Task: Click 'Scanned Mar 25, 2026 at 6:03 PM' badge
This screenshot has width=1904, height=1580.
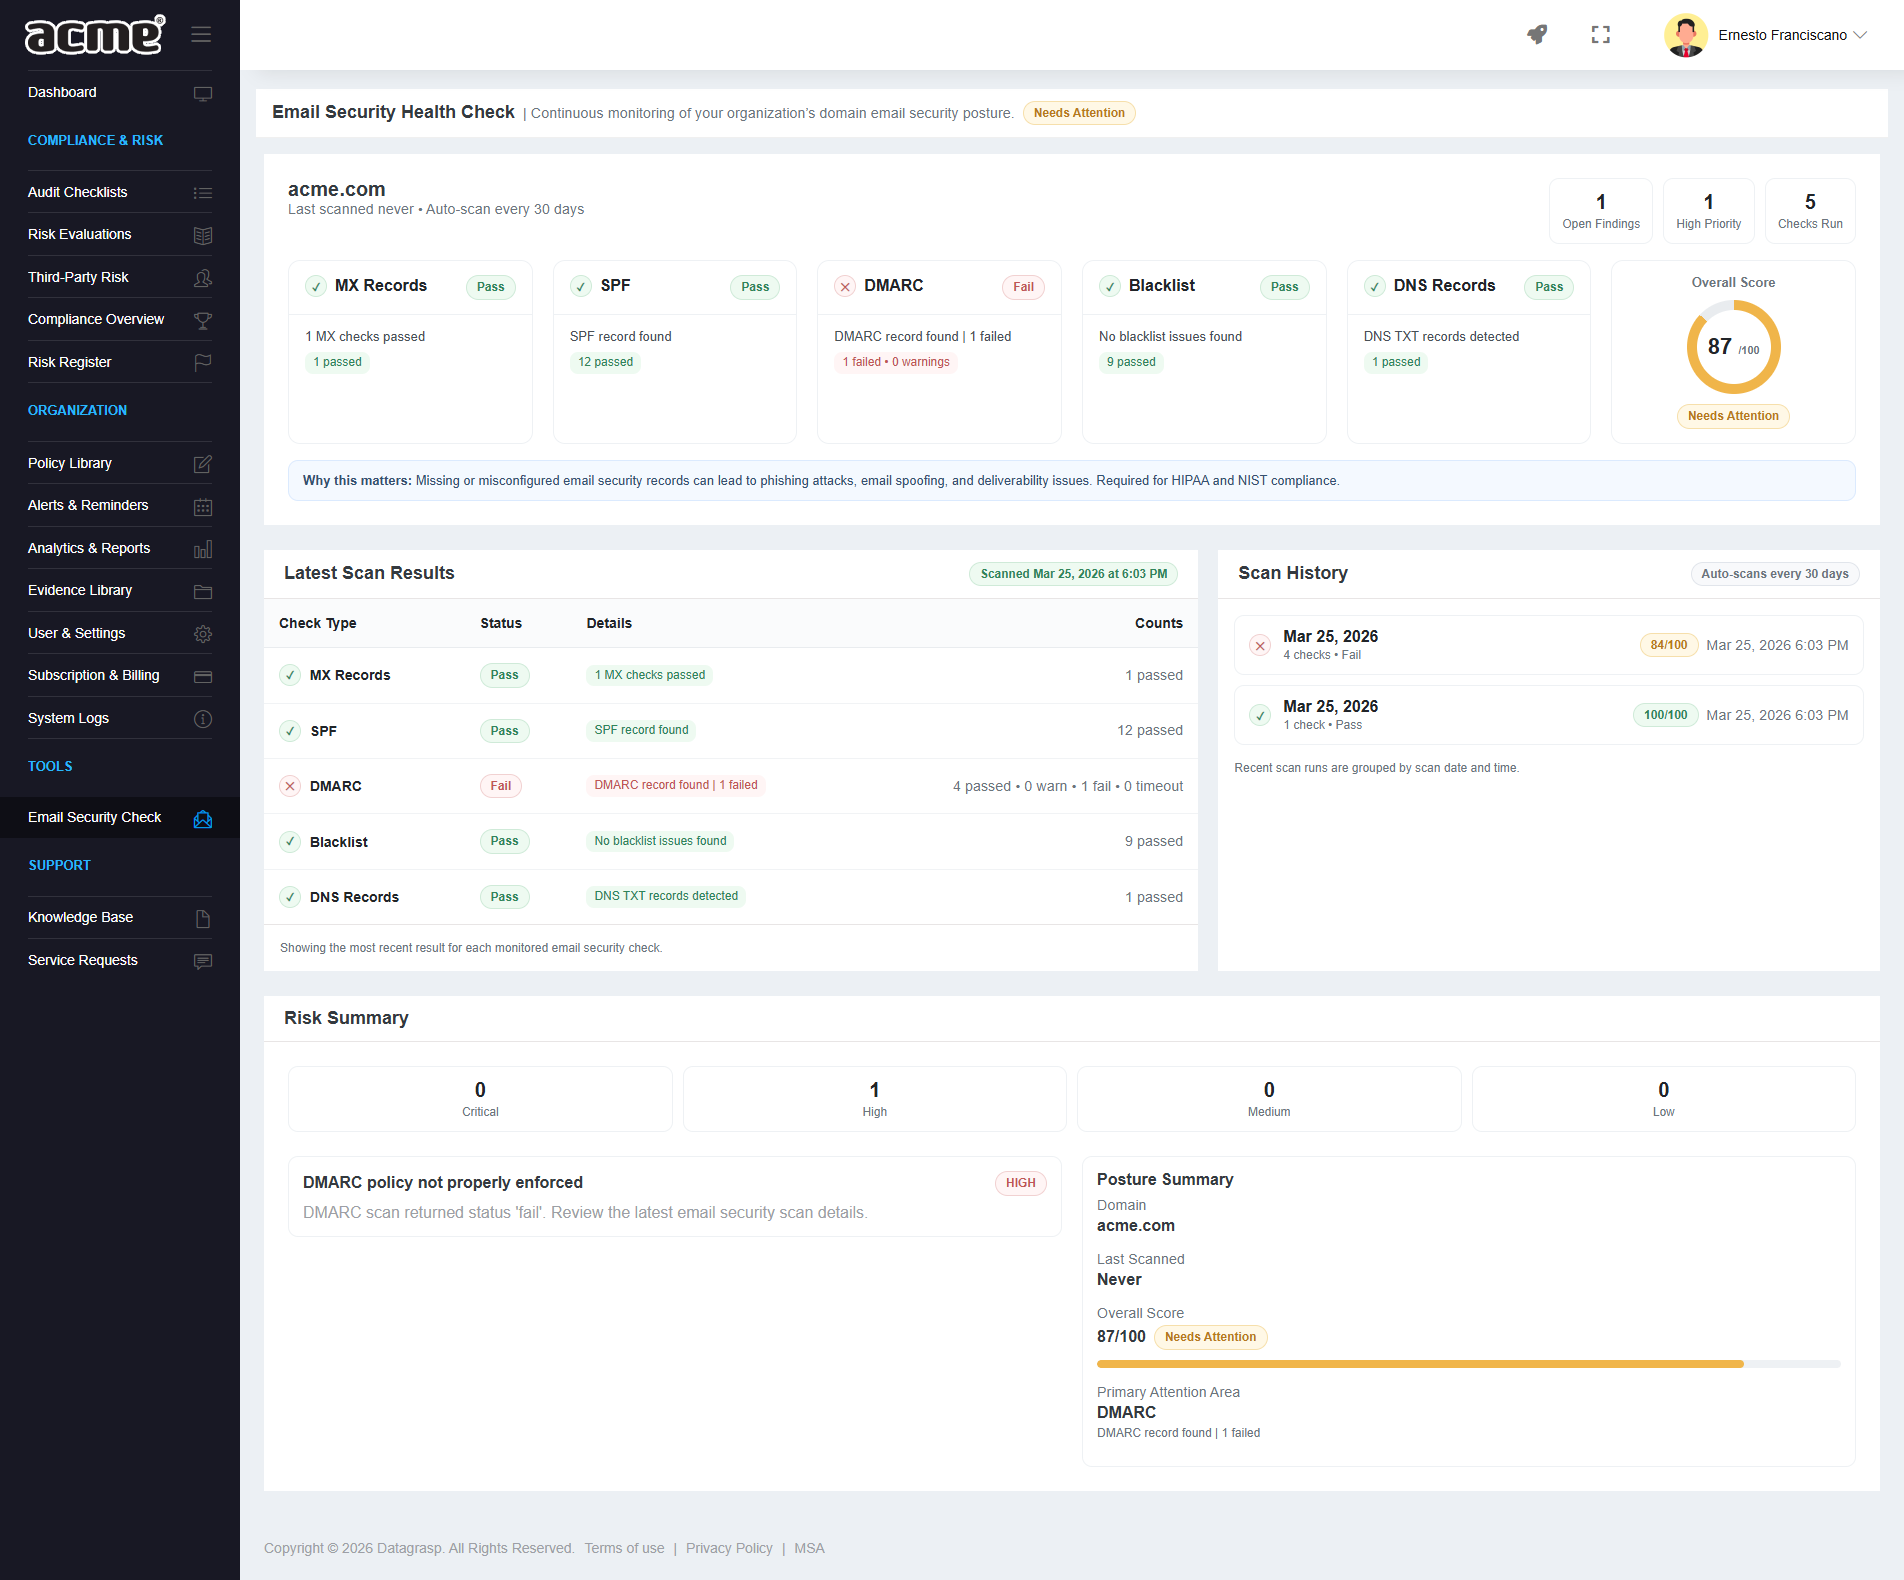Action: tap(1074, 574)
